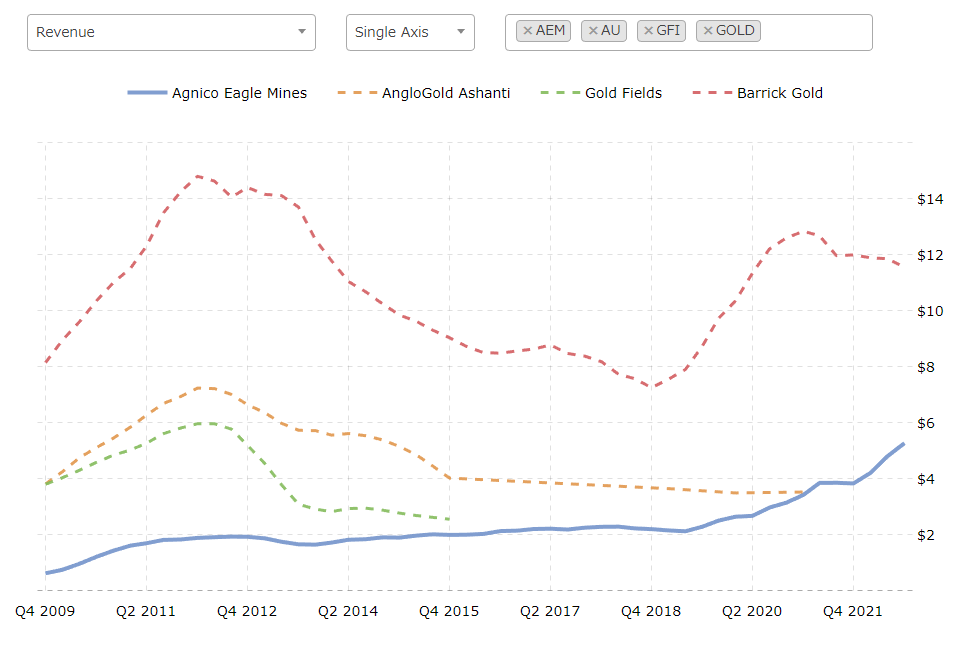
Task: Remove the AU ticker tag
Action: tap(593, 30)
